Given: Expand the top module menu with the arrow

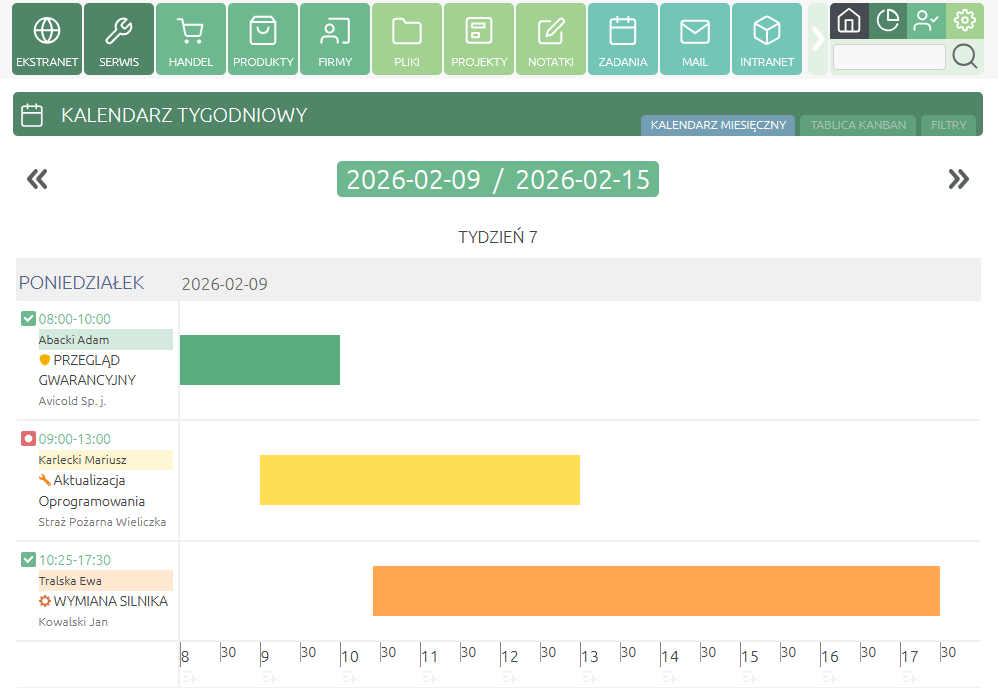Looking at the screenshot, I should tap(817, 39).
